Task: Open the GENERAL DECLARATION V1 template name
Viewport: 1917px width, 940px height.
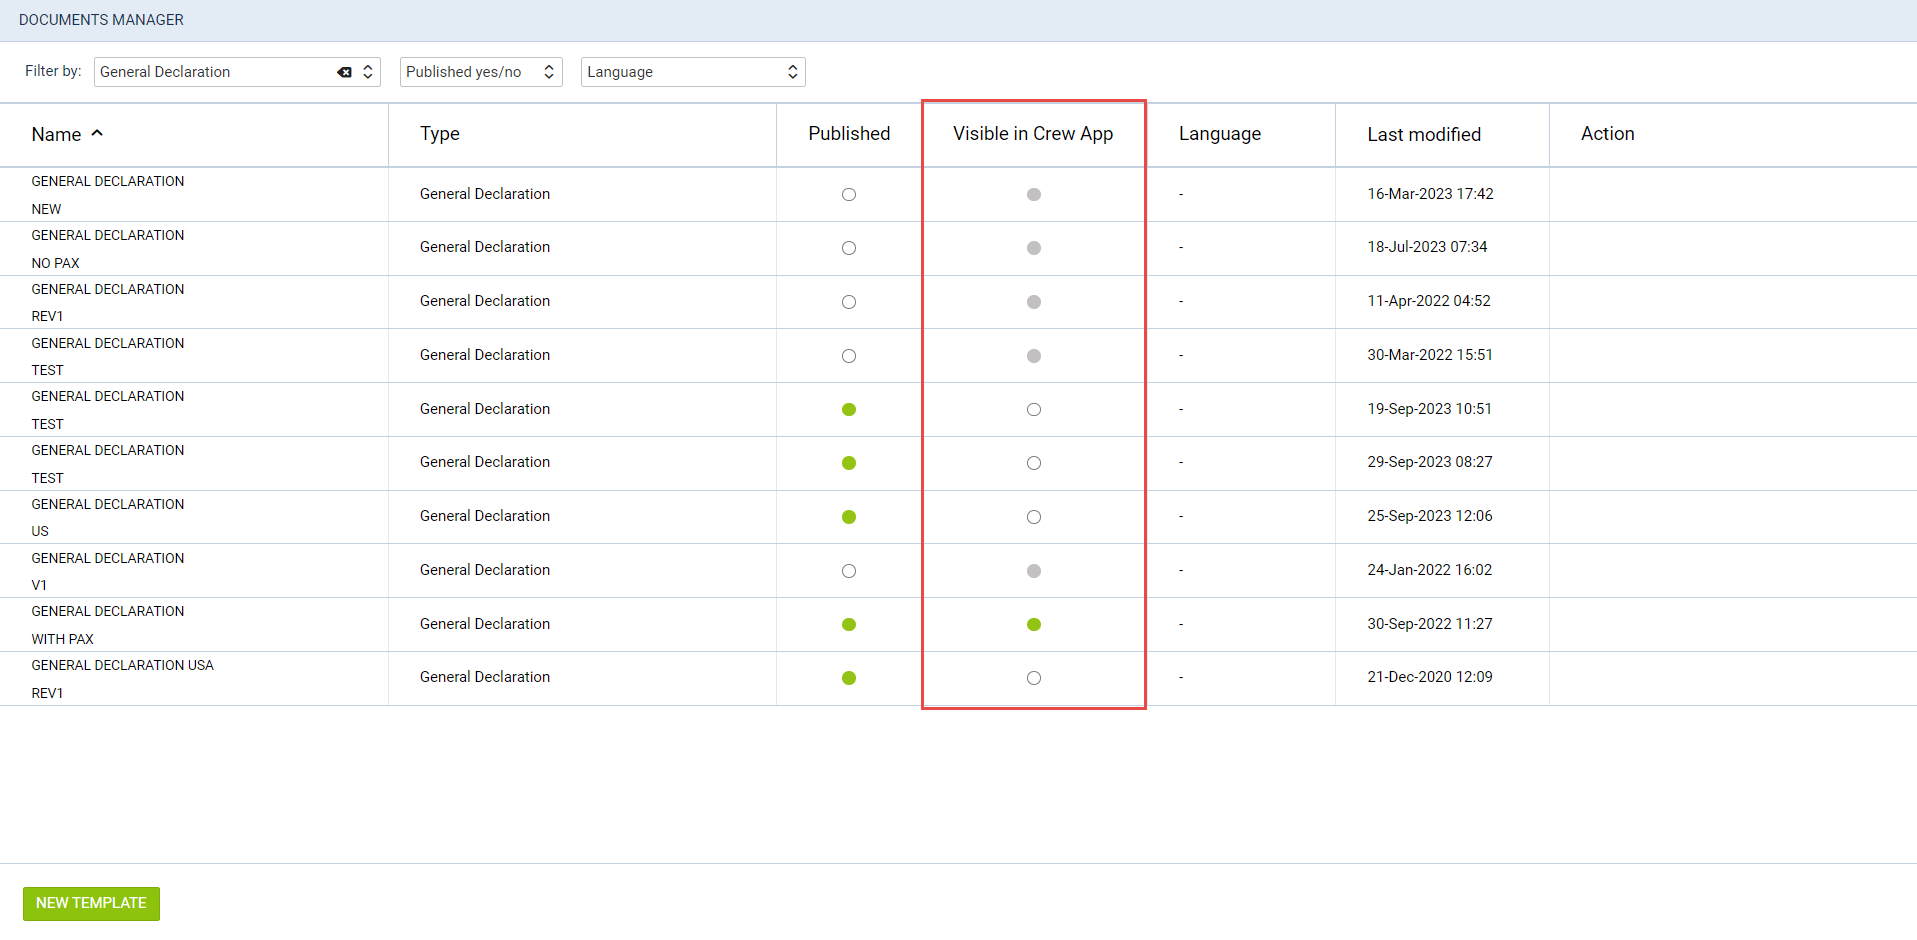Action: [108, 571]
